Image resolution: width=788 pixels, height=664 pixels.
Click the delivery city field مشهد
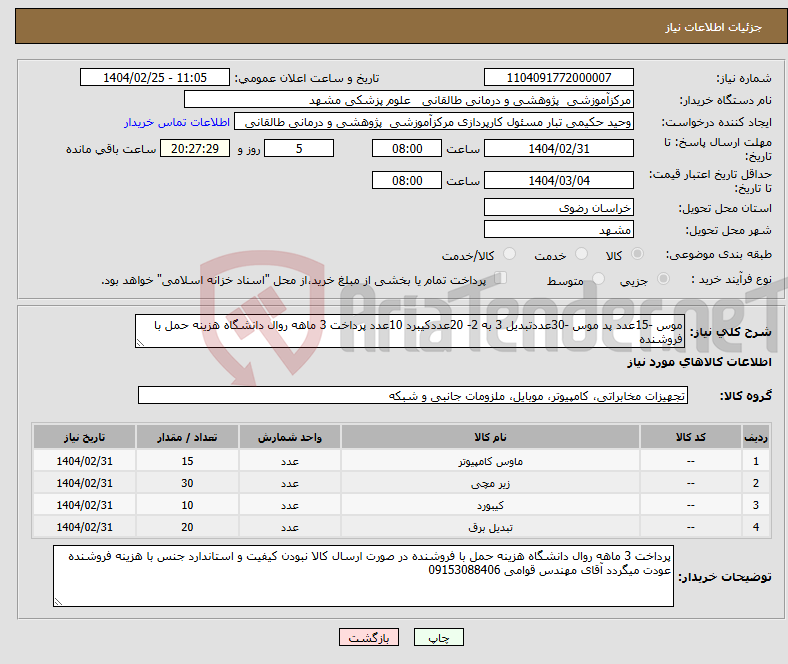click(558, 229)
